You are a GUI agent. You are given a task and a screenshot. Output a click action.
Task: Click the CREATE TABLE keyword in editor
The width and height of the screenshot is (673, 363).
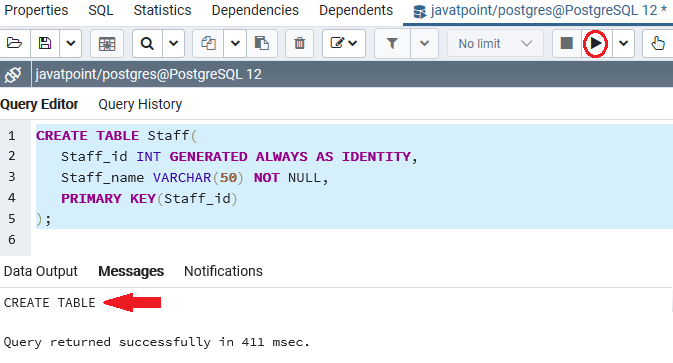(88, 136)
